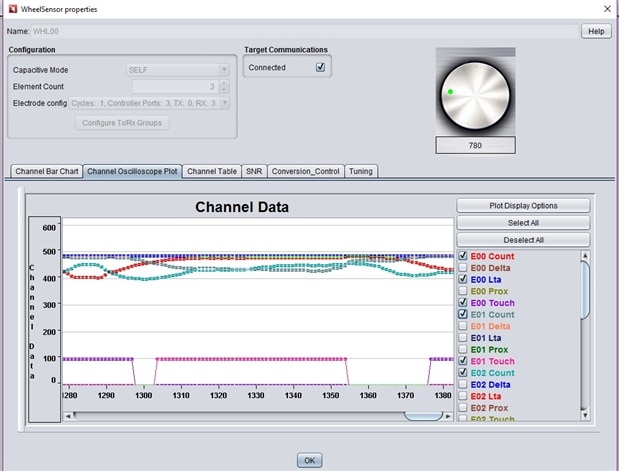This screenshot has height=471, width=619.
Task: Click the plot horizontal scroll right arrow
Action: click(448, 415)
